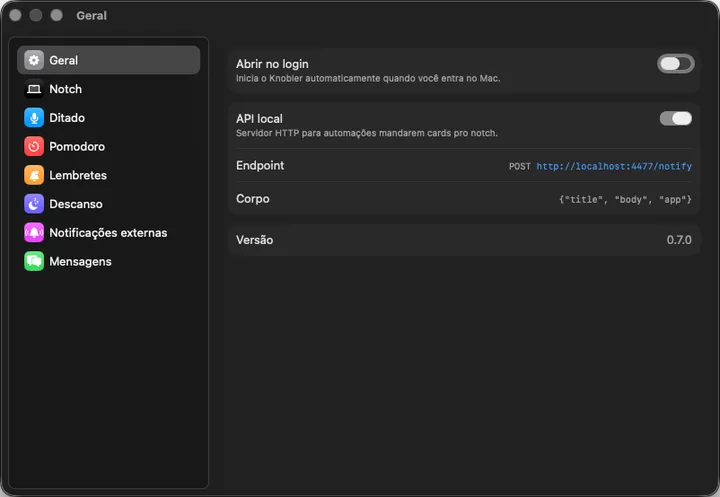The image size is (720, 497).
Task: Click the pink Notificações externas icon
Action: [34, 232]
